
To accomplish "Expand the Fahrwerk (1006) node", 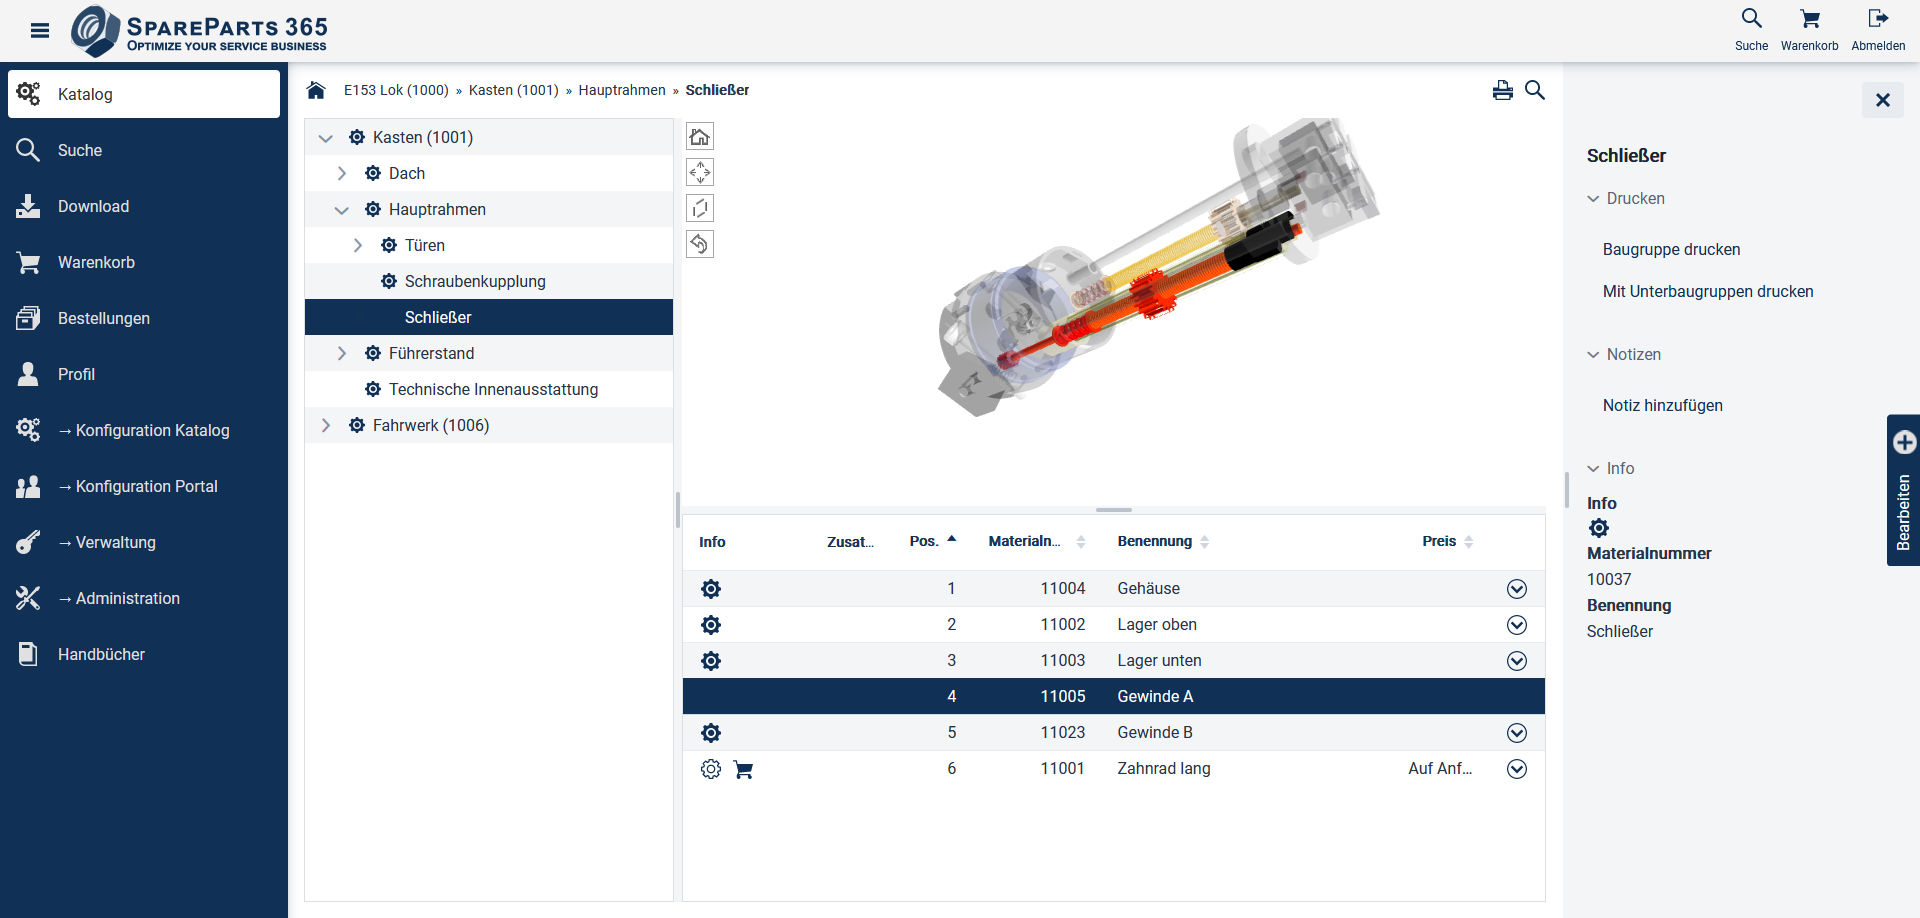I will pos(326,426).
